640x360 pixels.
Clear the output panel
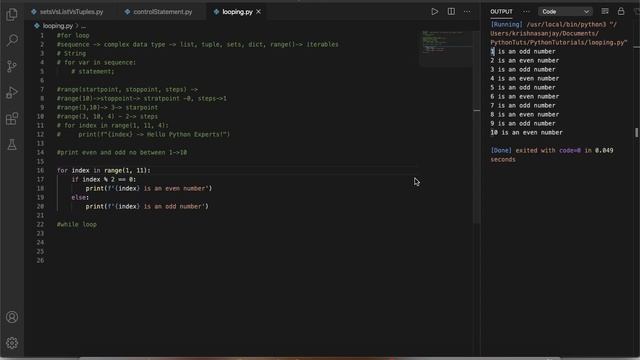click(x=605, y=11)
